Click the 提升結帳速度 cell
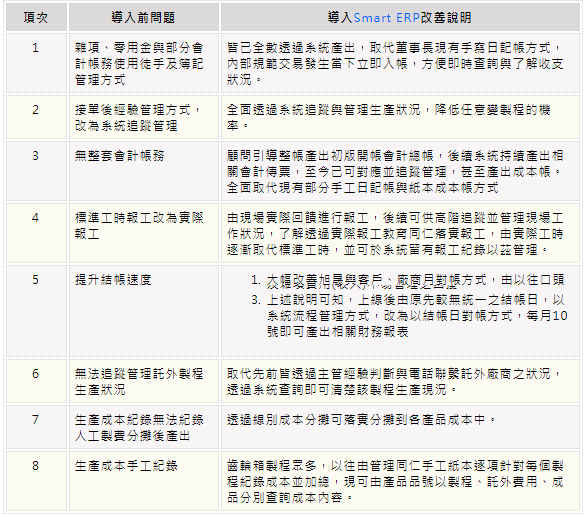This screenshot has height=517, width=584. point(144,311)
